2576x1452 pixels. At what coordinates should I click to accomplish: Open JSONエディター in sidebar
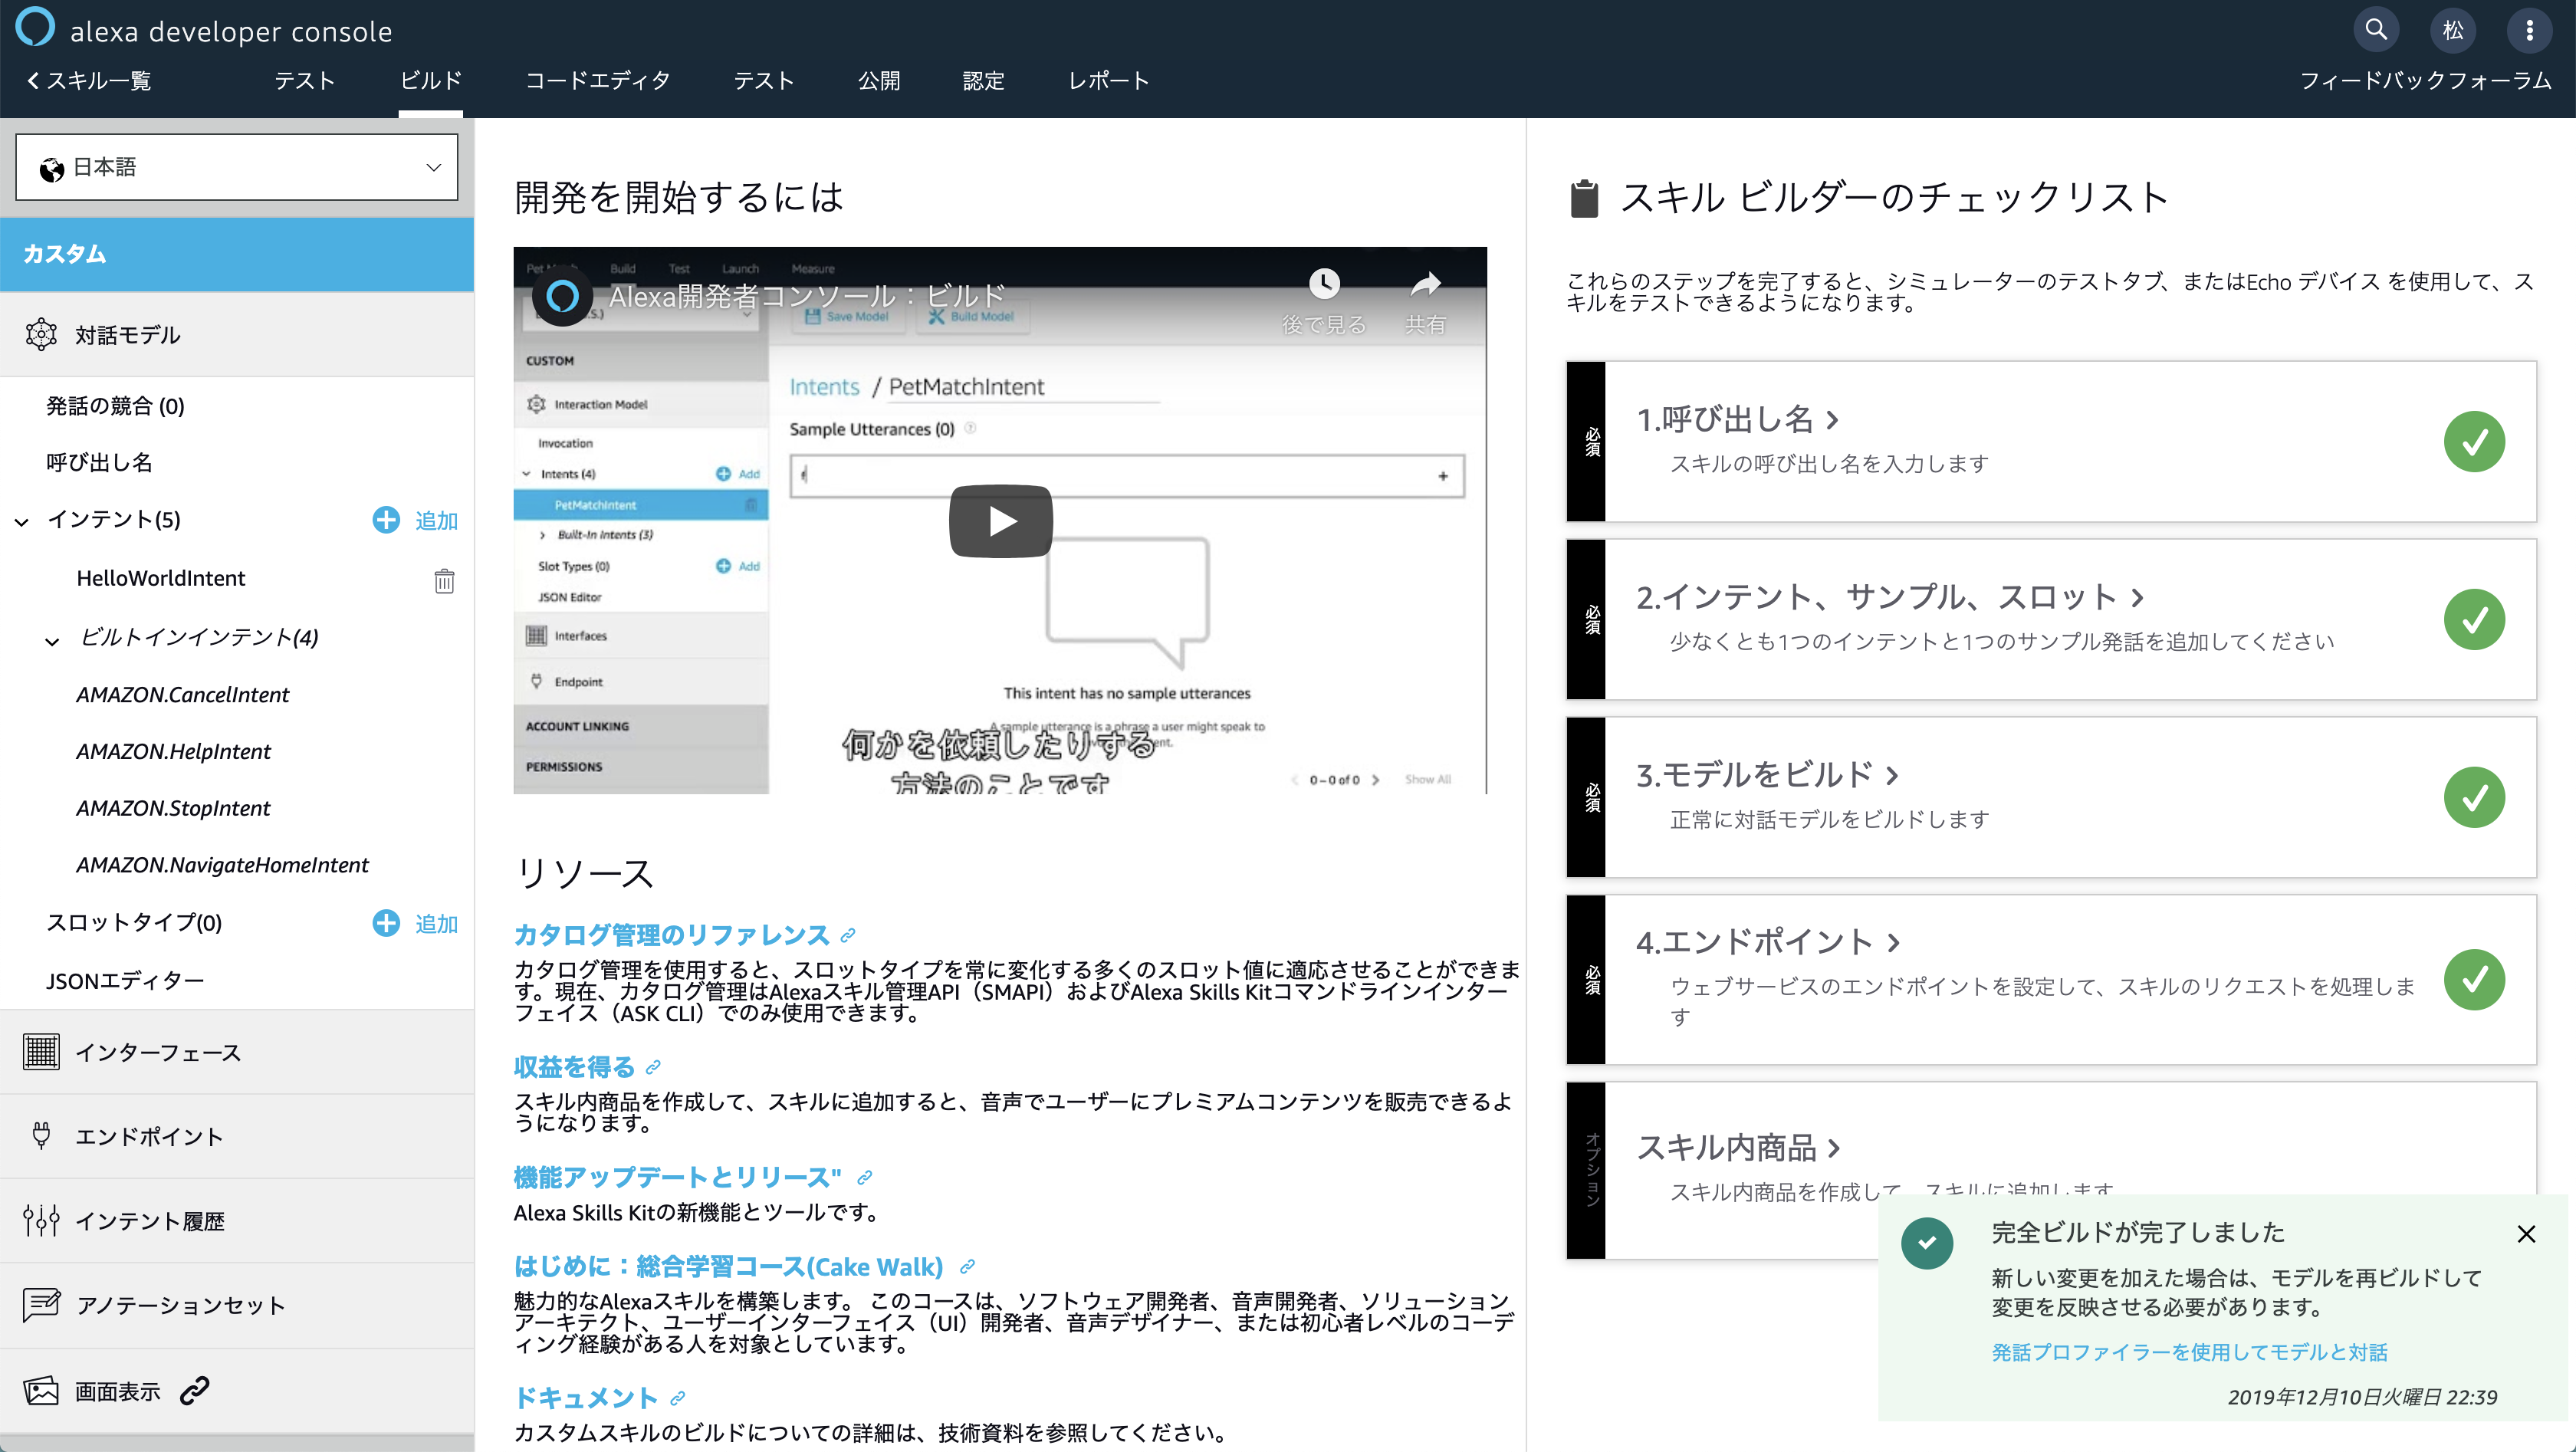coord(125,980)
